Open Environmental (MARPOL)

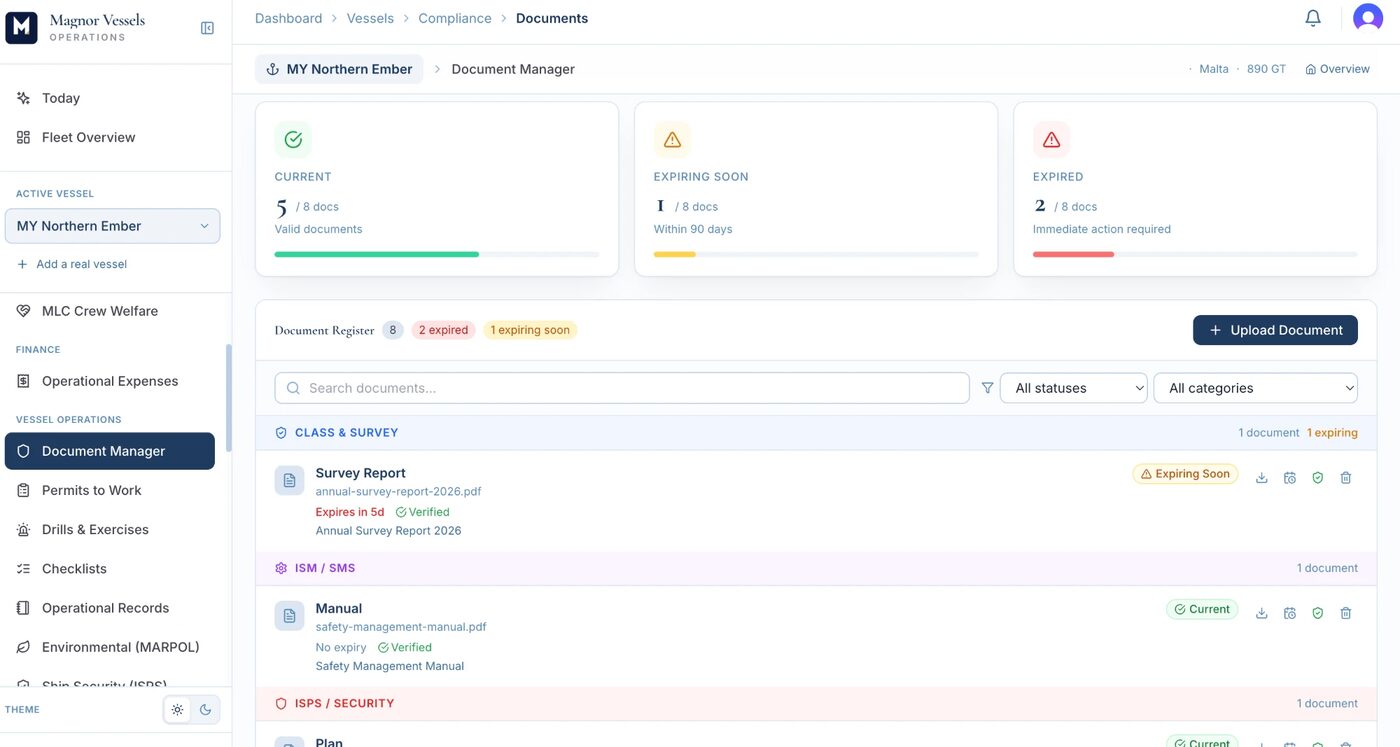[110, 647]
